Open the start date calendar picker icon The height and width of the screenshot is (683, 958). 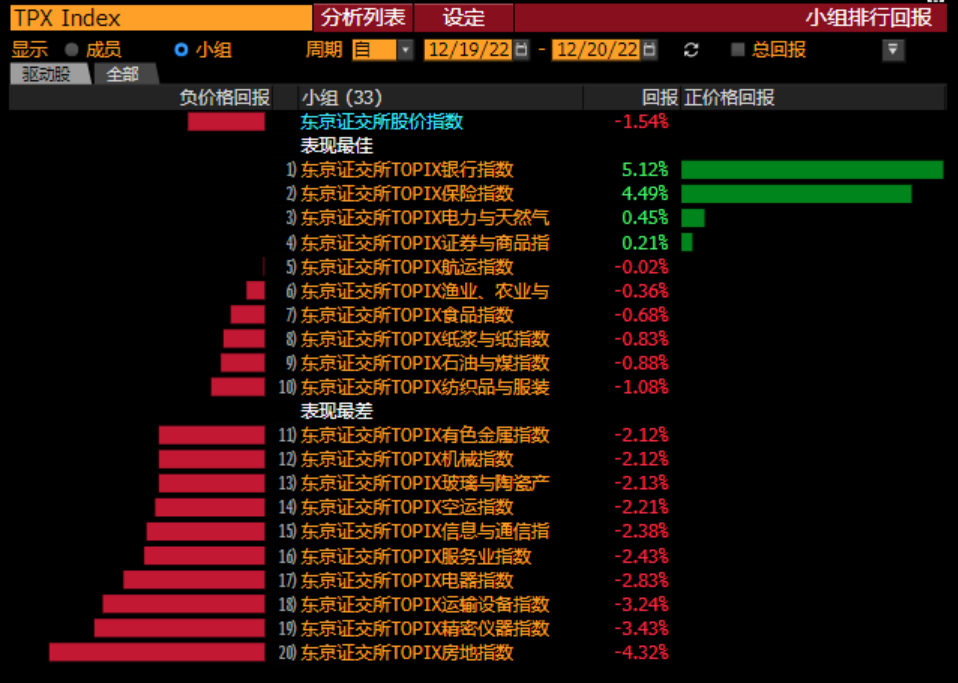pos(521,49)
